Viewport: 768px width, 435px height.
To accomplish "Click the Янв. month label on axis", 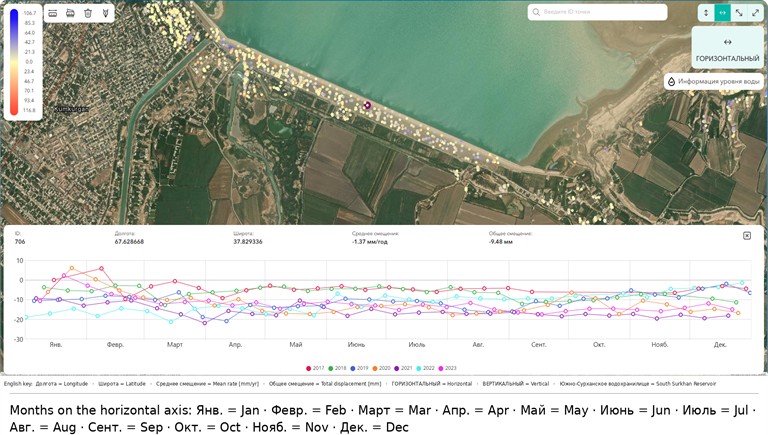I will pos(56,344).
